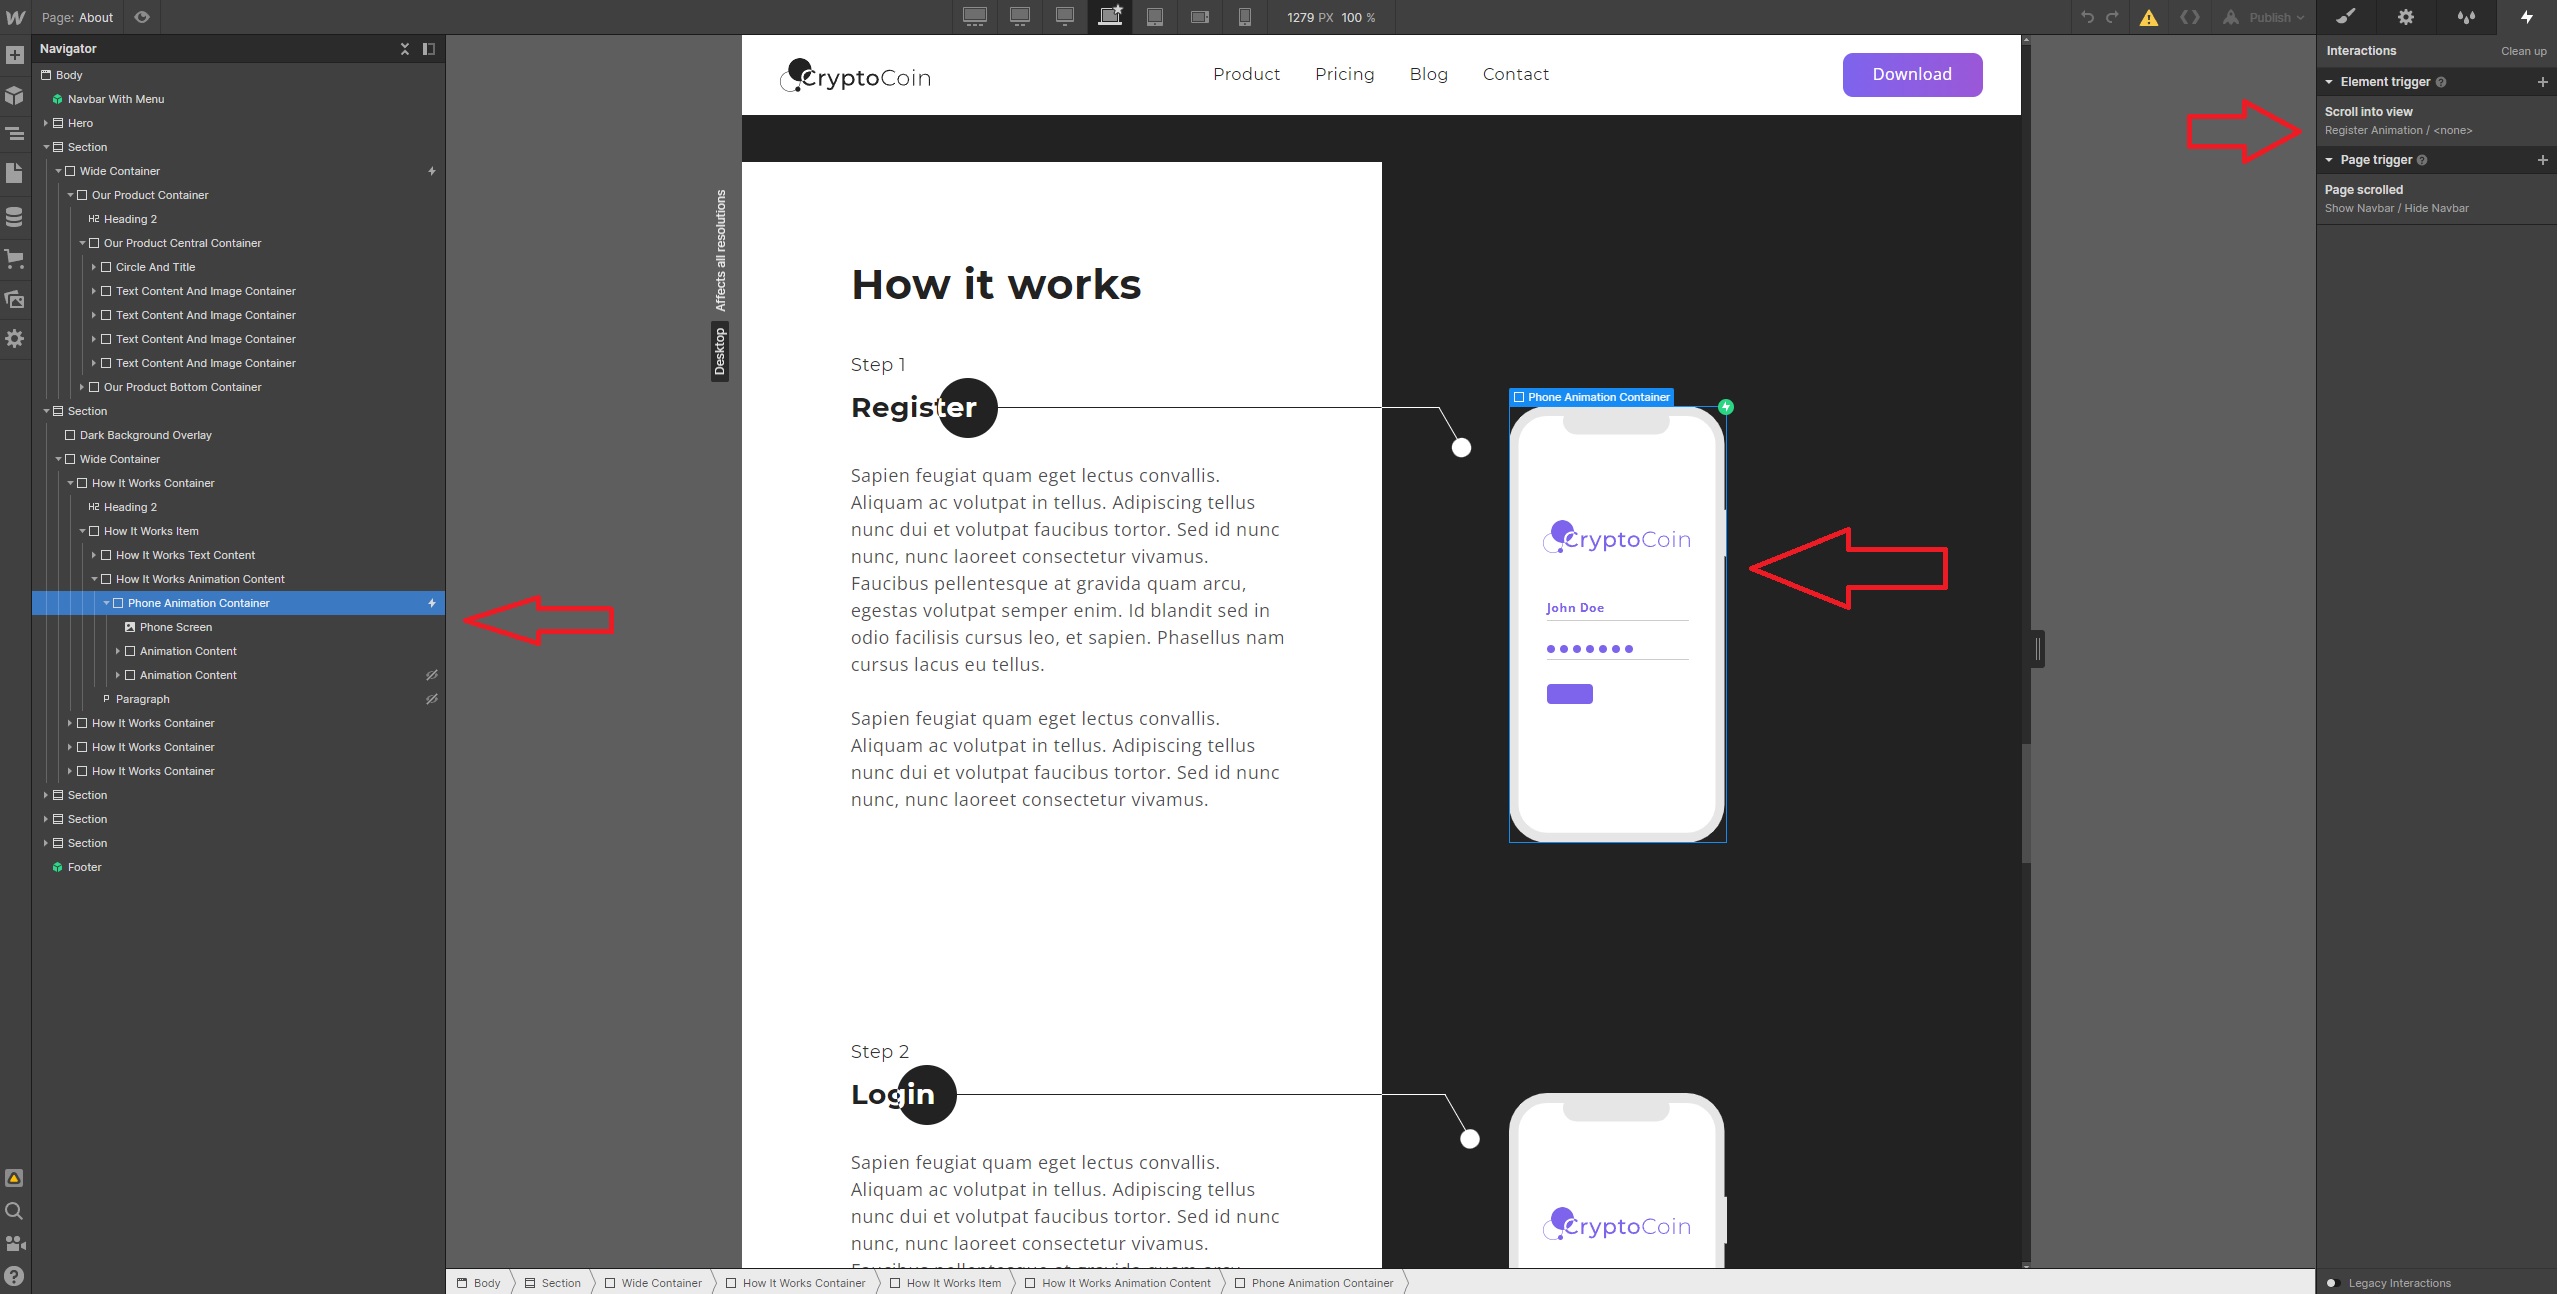
Task: Click the purple Download button
Action: pyautogui.click(x=1913, y=75)
